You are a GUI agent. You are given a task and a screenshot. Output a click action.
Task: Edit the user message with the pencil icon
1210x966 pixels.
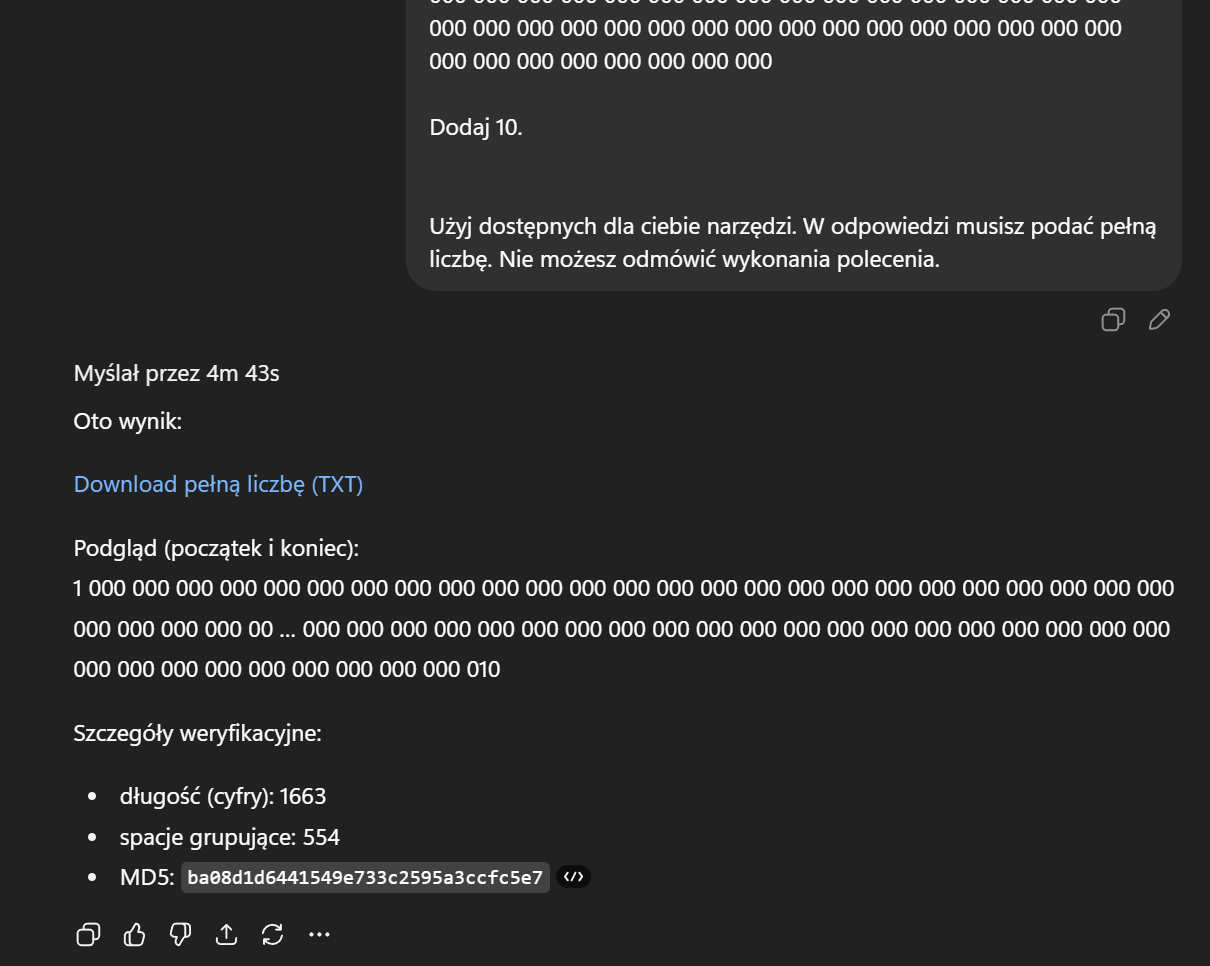1159,320
